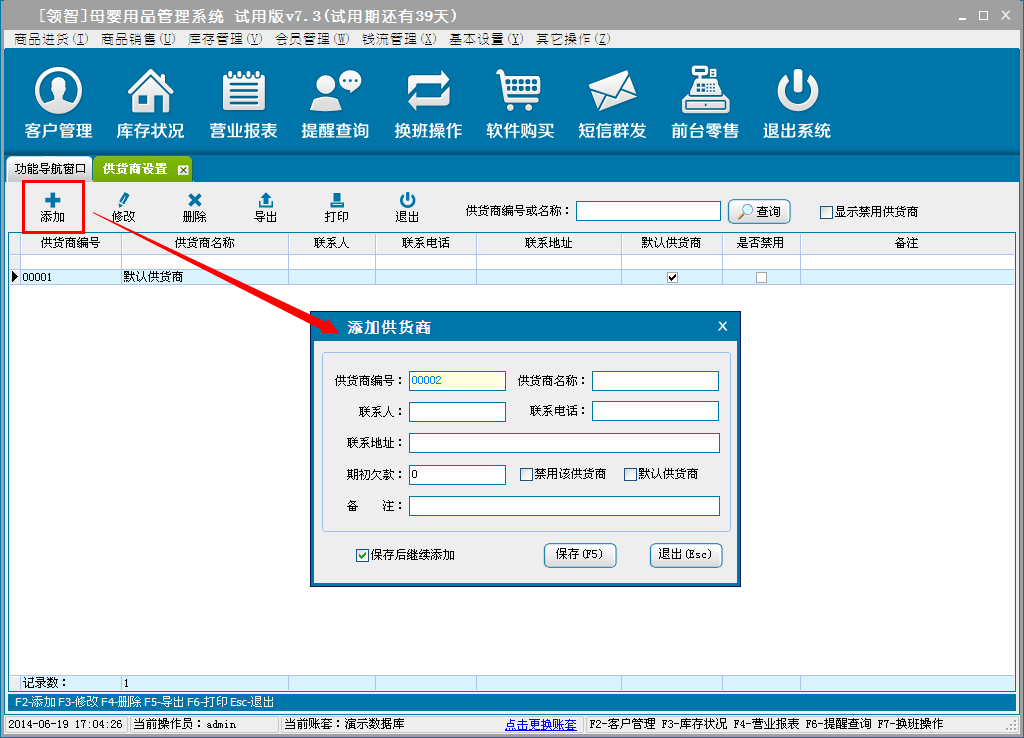Enable 显示禁用供货商 checkbox
1024x738 pixels.
pos(826,212)
